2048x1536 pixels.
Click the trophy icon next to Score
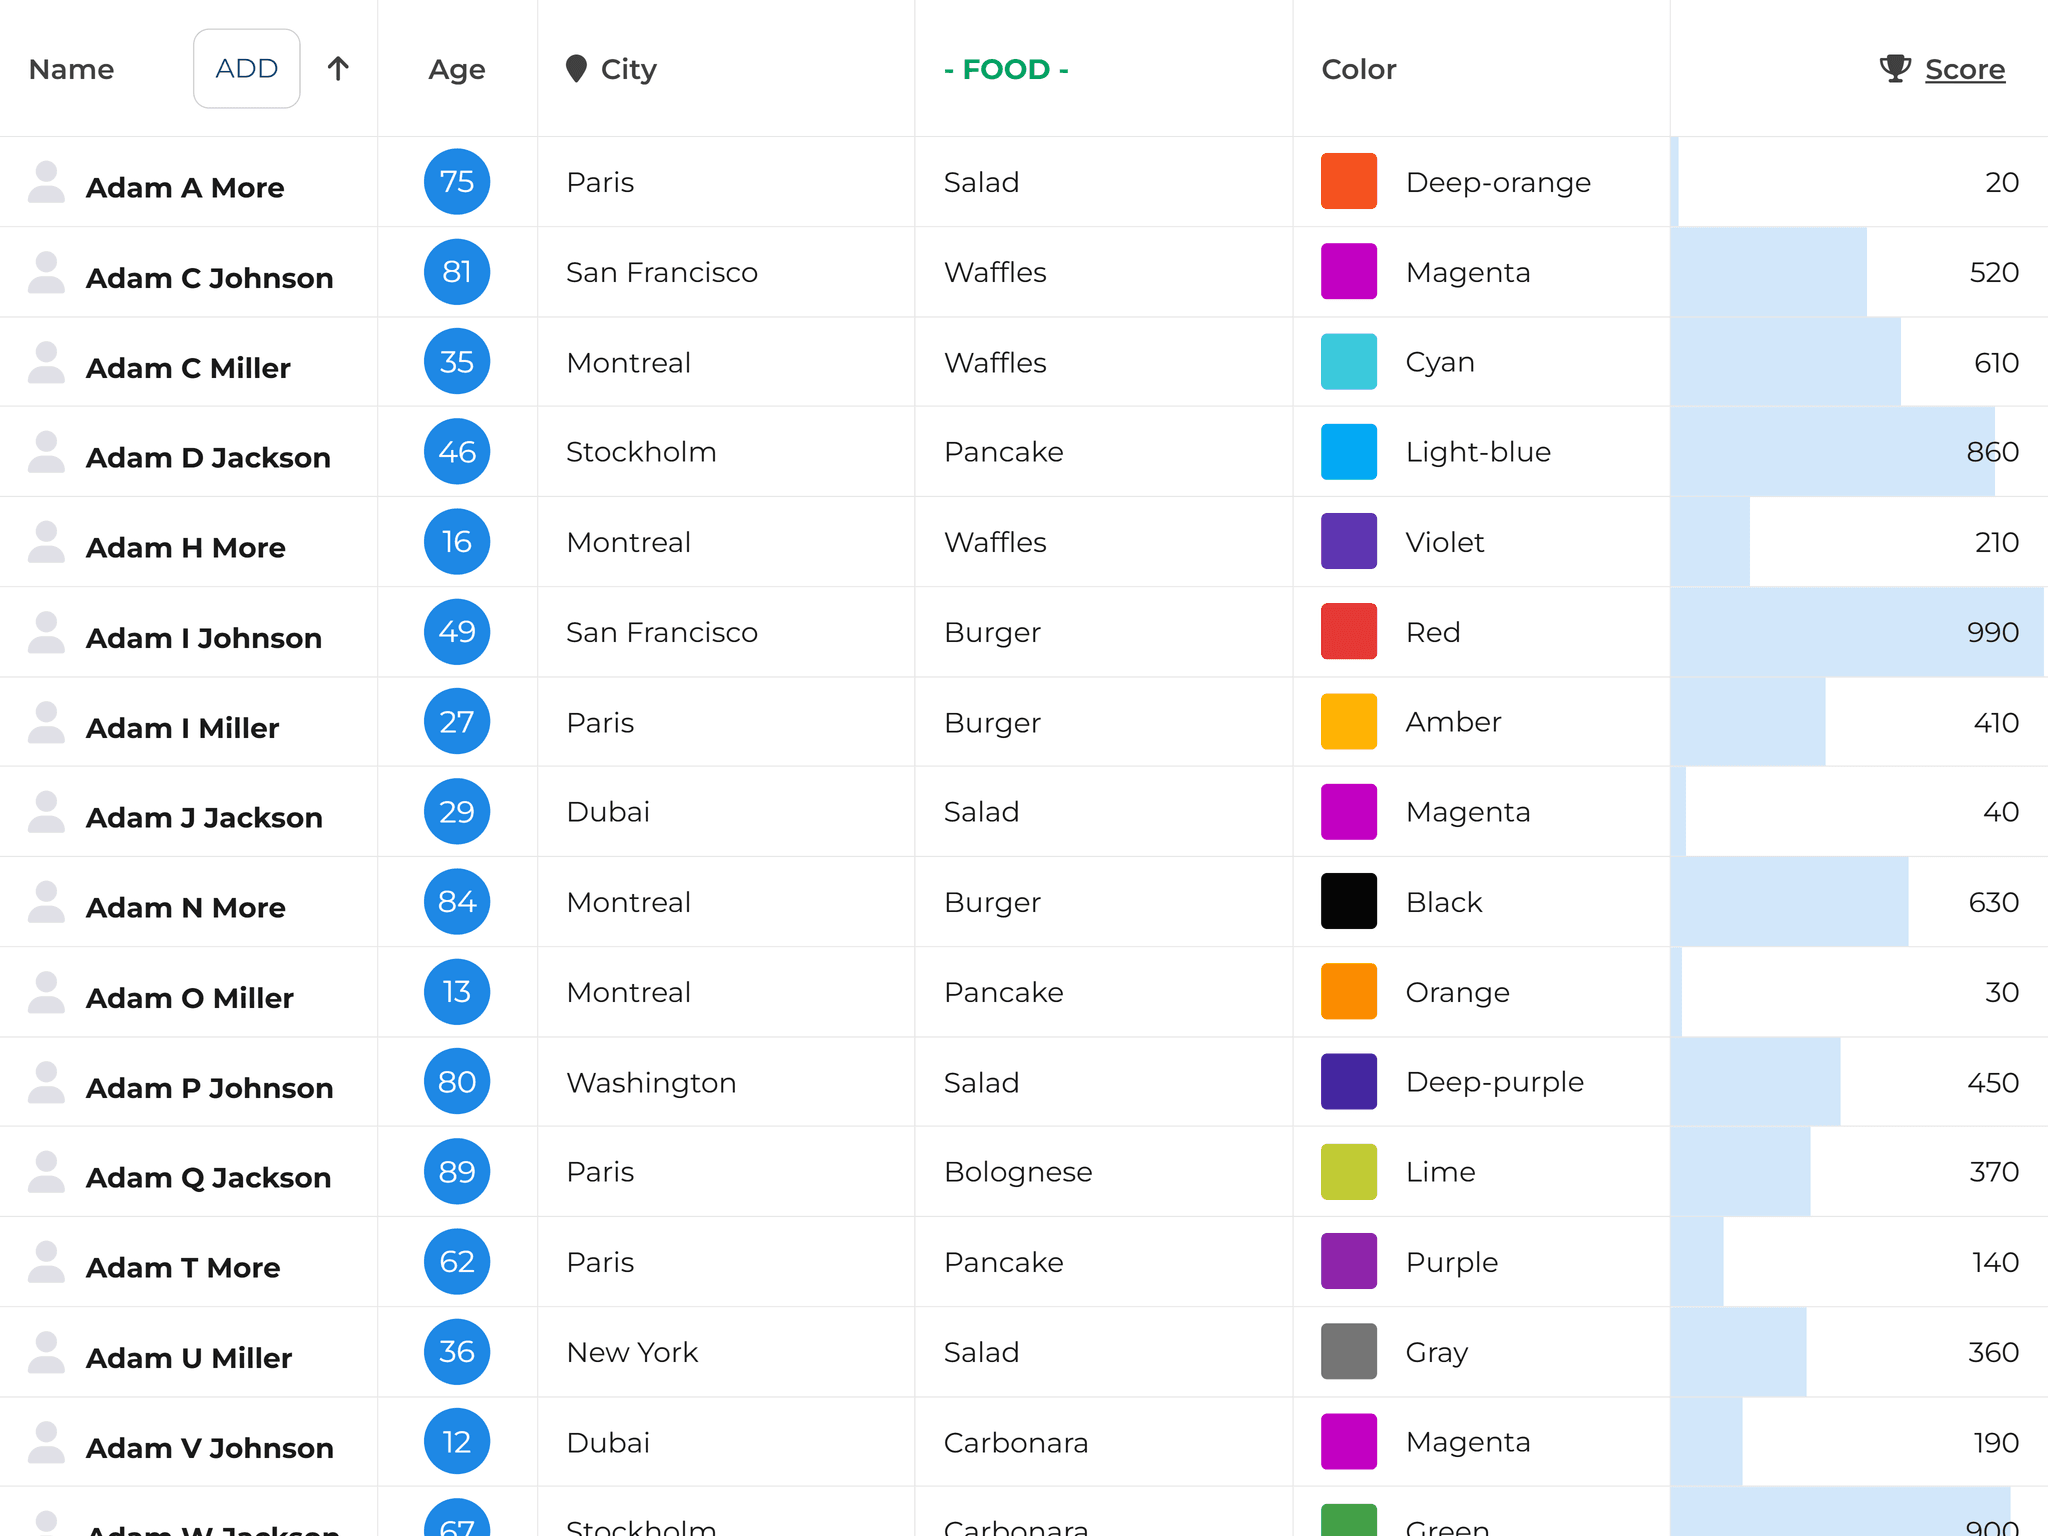point(1894,69)
